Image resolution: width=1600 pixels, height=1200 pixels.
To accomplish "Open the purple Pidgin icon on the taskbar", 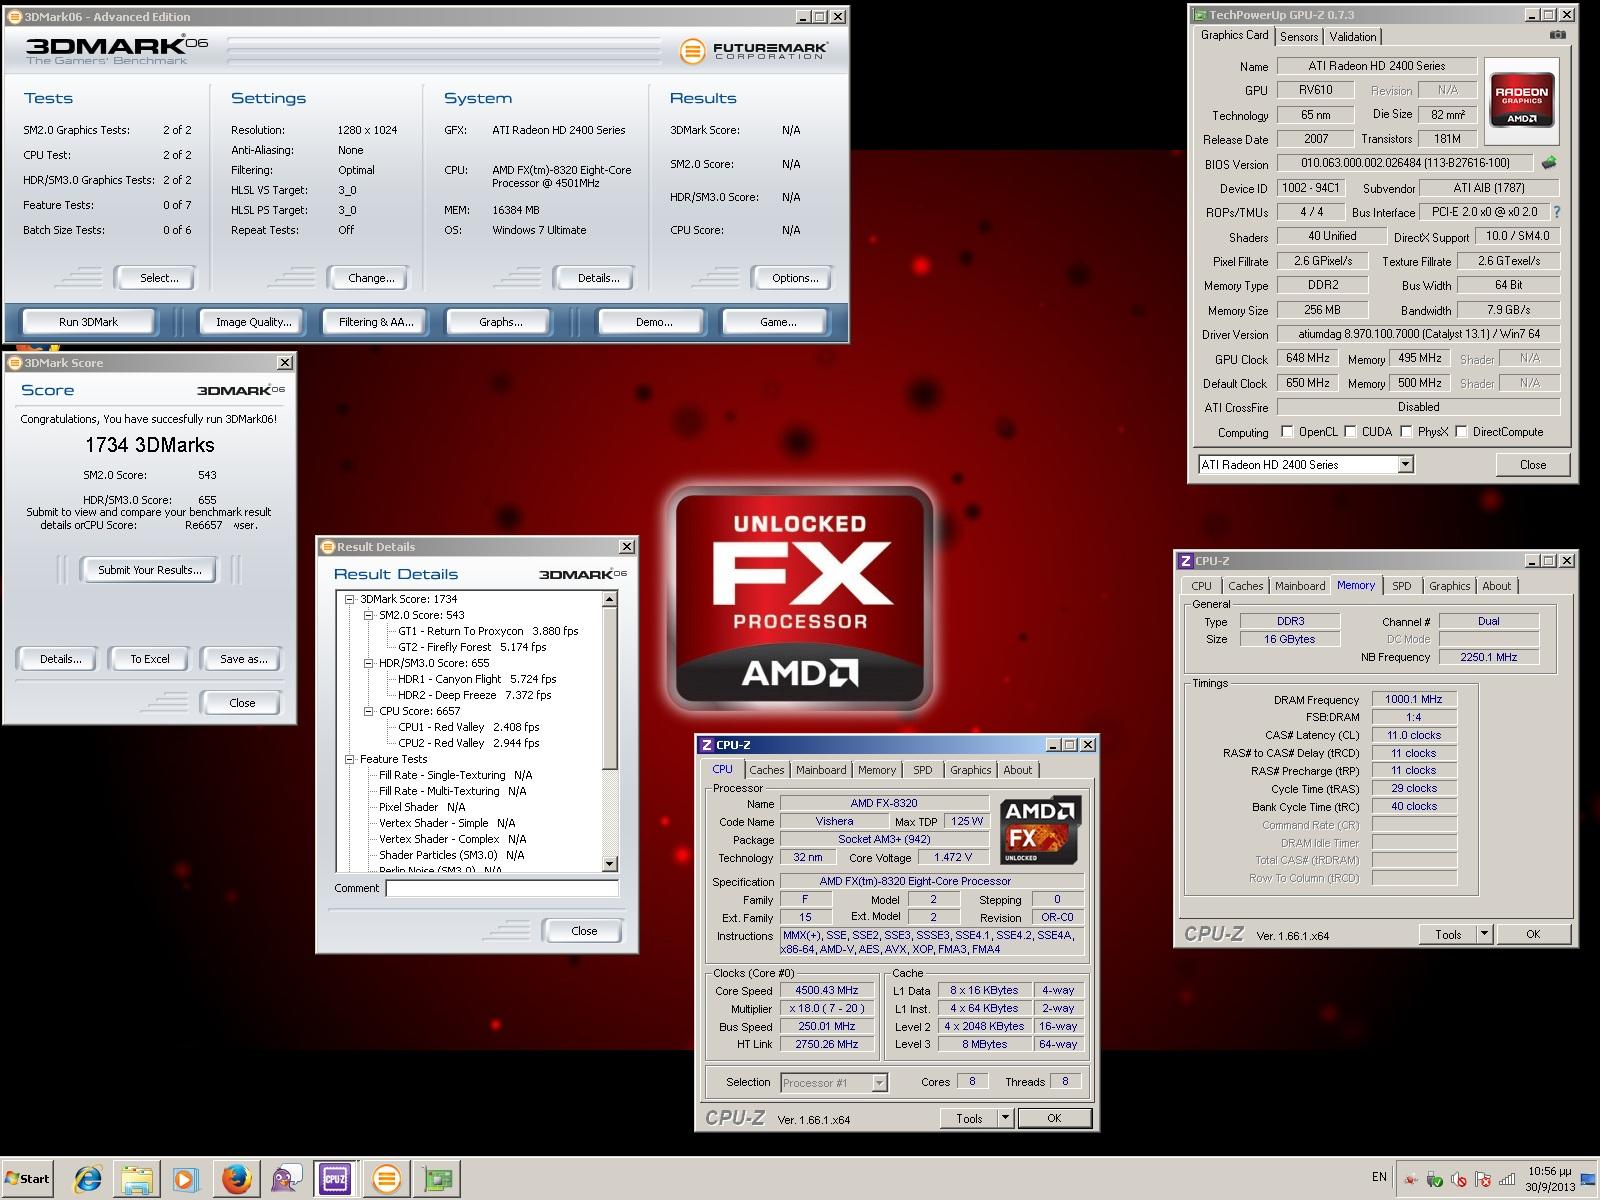I will pos(286,1179).
